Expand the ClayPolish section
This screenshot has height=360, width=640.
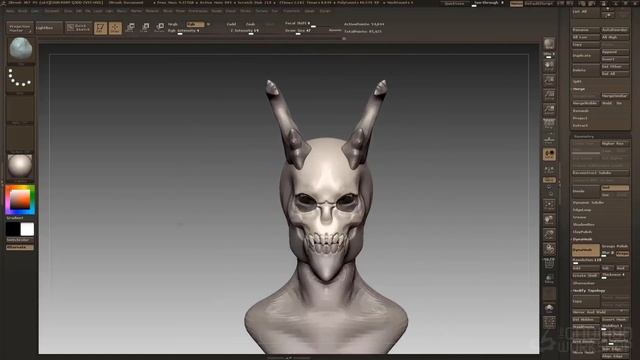[582, 232]
